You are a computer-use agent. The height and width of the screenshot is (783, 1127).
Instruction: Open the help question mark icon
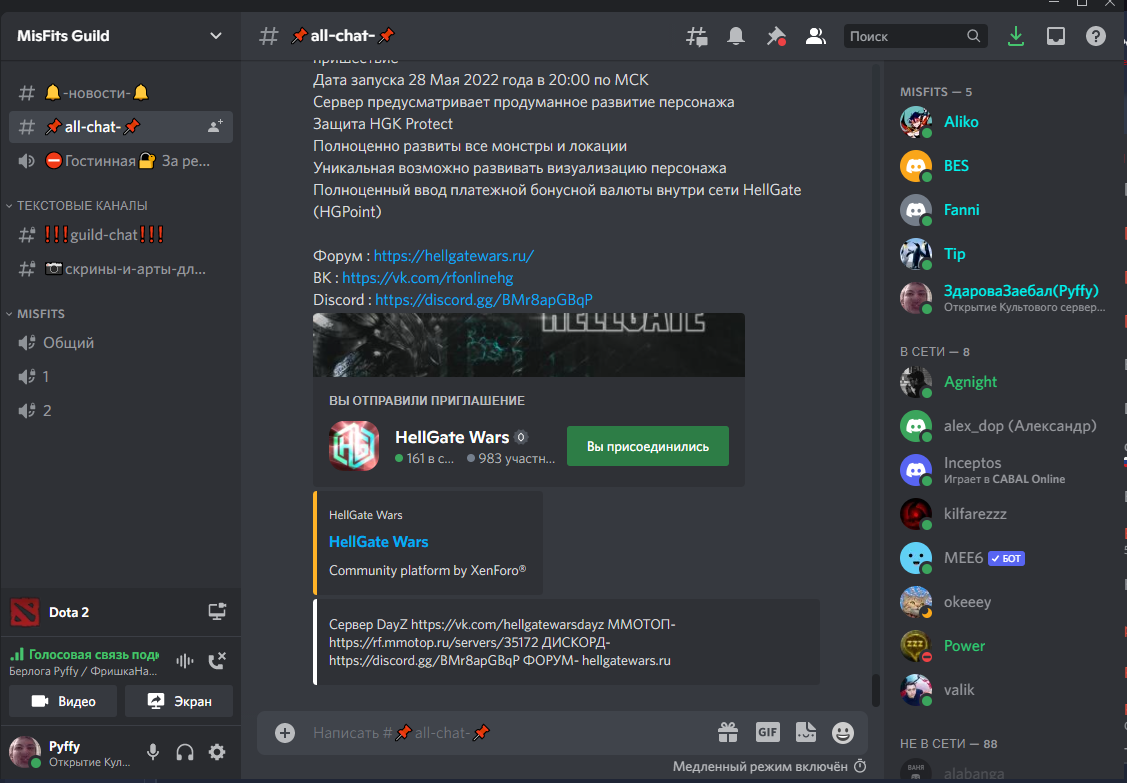pyautogui.click(x=1095, y=36)
